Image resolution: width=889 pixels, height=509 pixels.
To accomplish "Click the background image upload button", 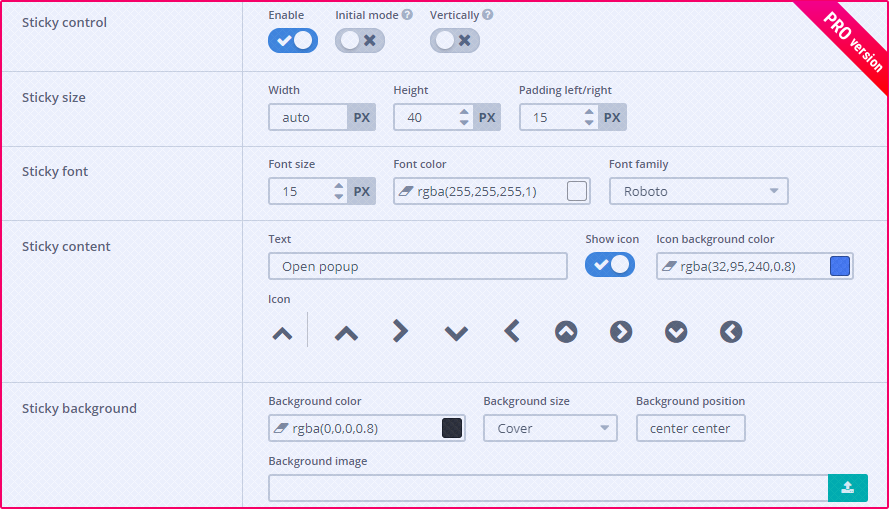I will [847, 488].
